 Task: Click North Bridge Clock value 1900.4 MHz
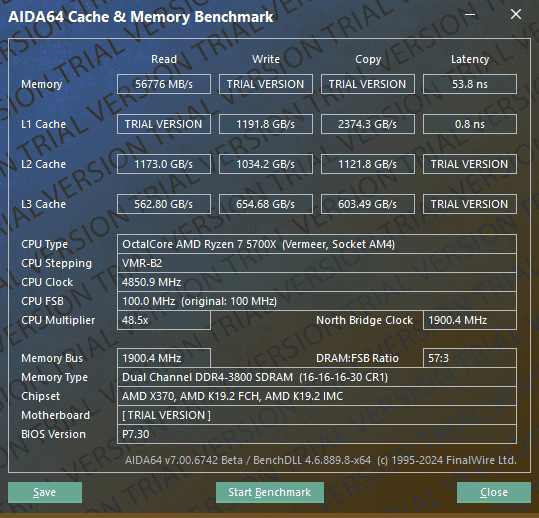470,320
